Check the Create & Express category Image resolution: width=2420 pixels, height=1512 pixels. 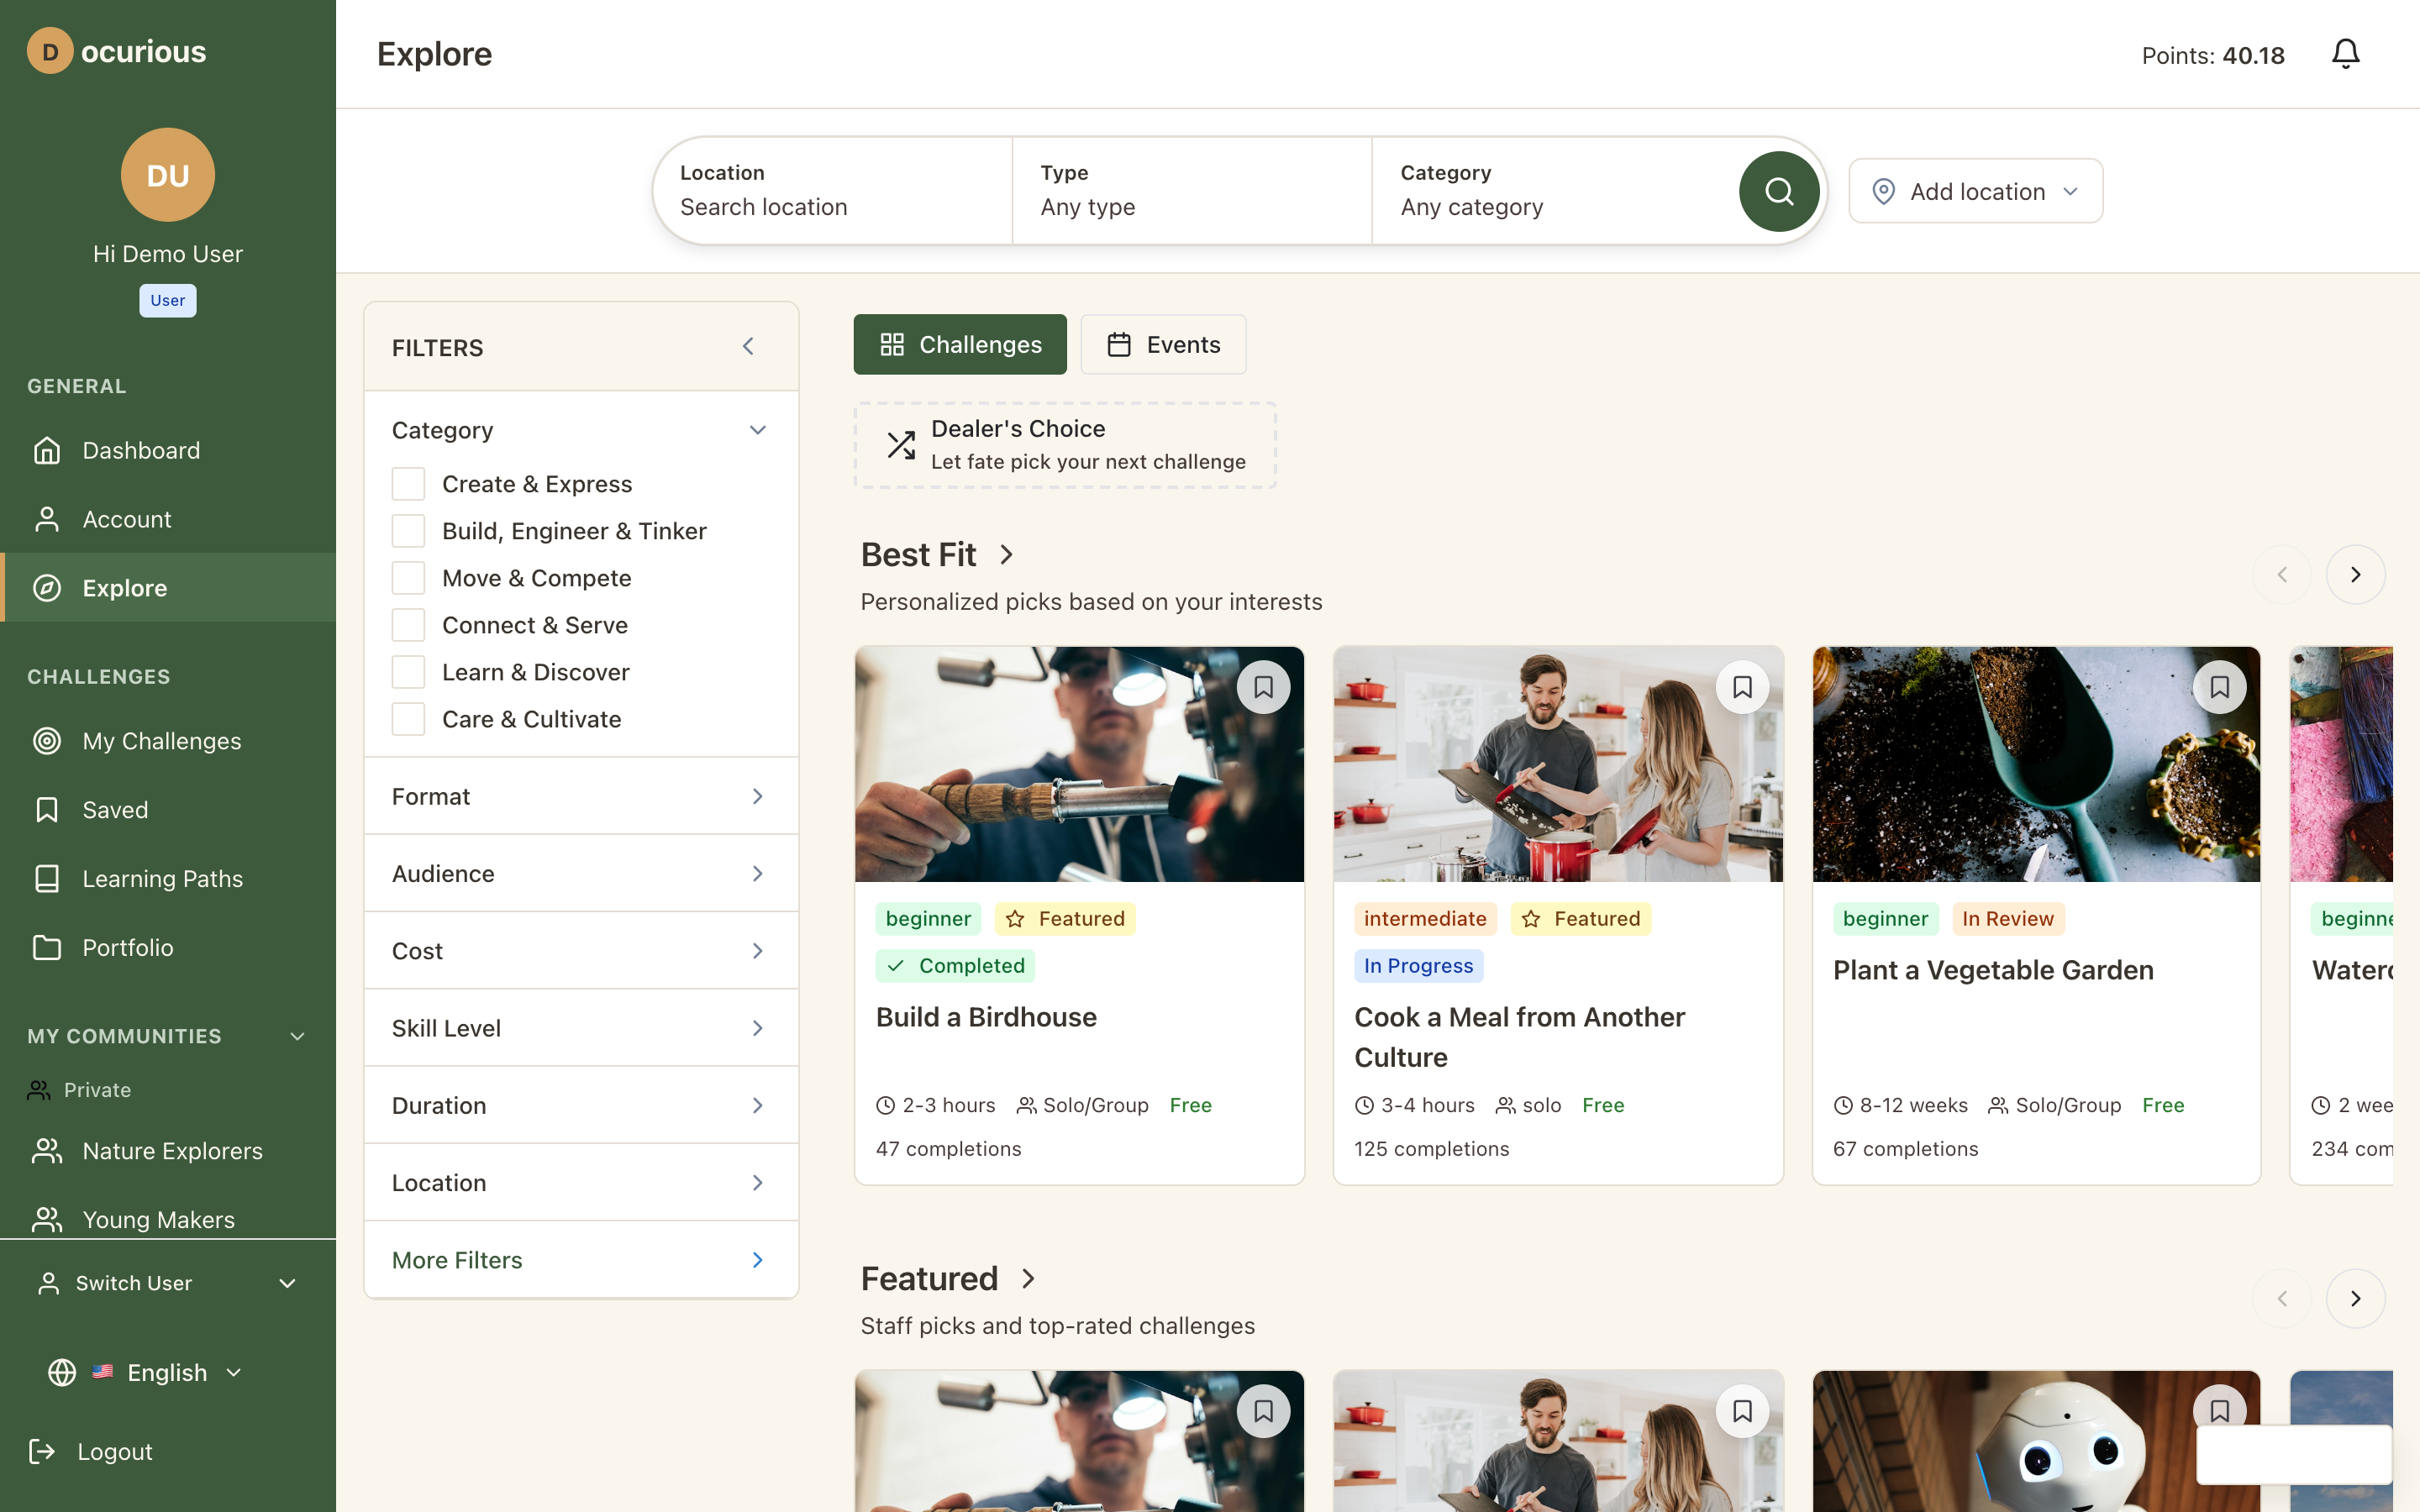(408, 484)
